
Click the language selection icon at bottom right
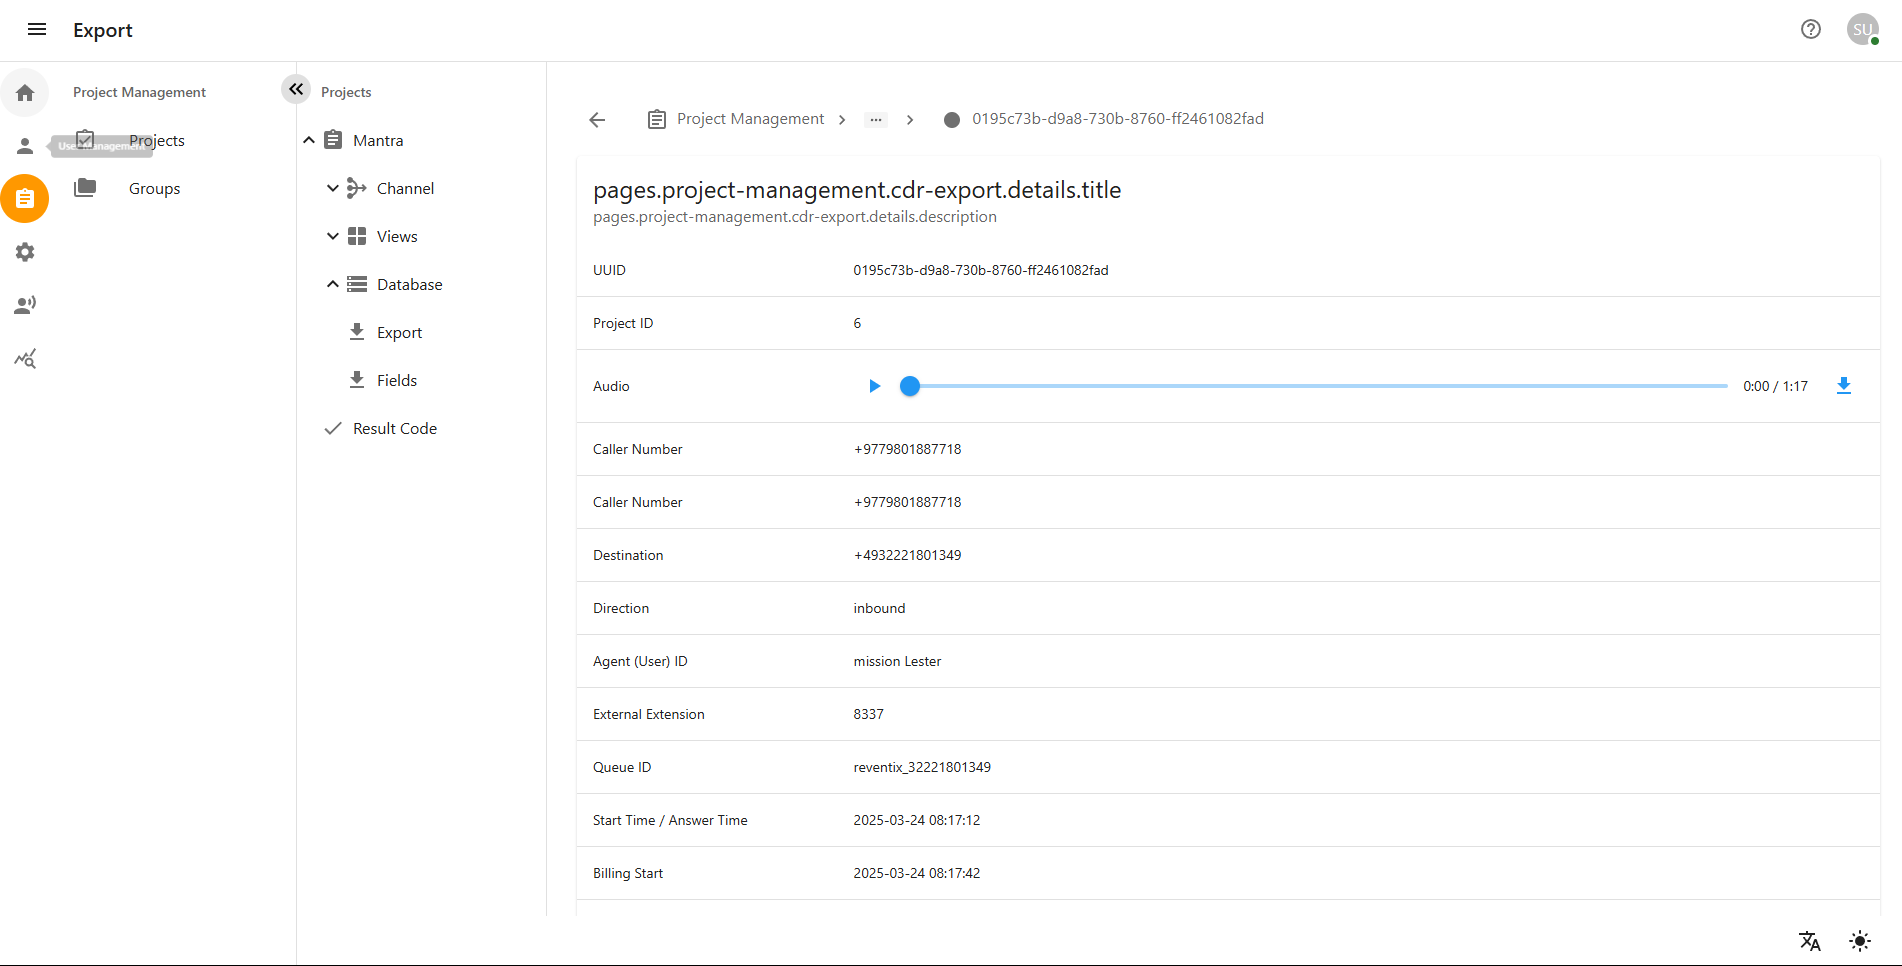click(1810, 941)
